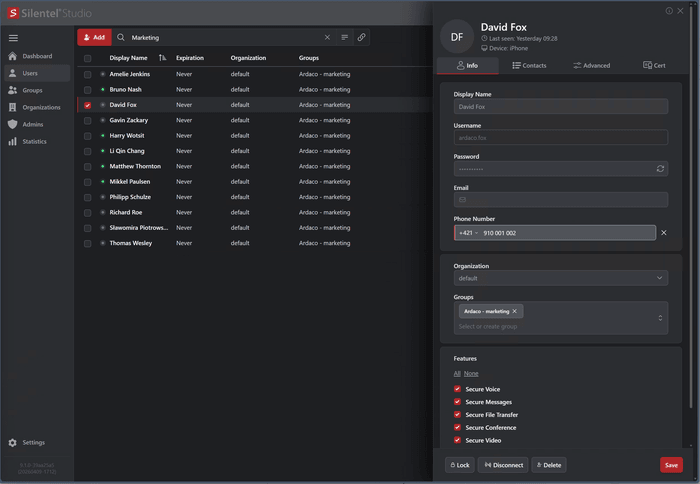The height and width of the screenshot is (484, 700).
Task: Expand the Groups selector arrows
Action: coord(660,318)
